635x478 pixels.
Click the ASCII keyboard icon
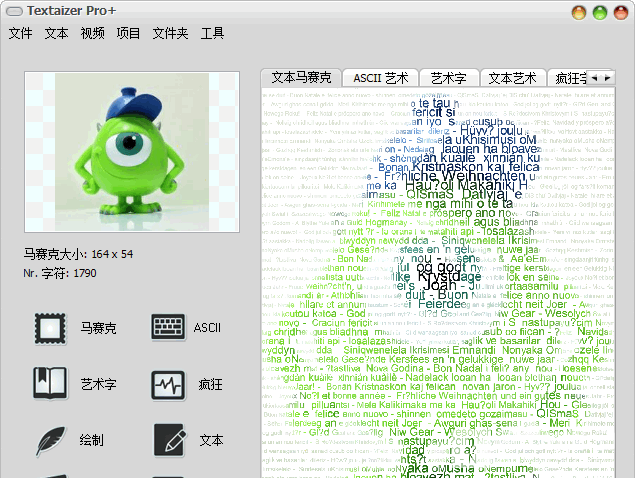point(168,326)
